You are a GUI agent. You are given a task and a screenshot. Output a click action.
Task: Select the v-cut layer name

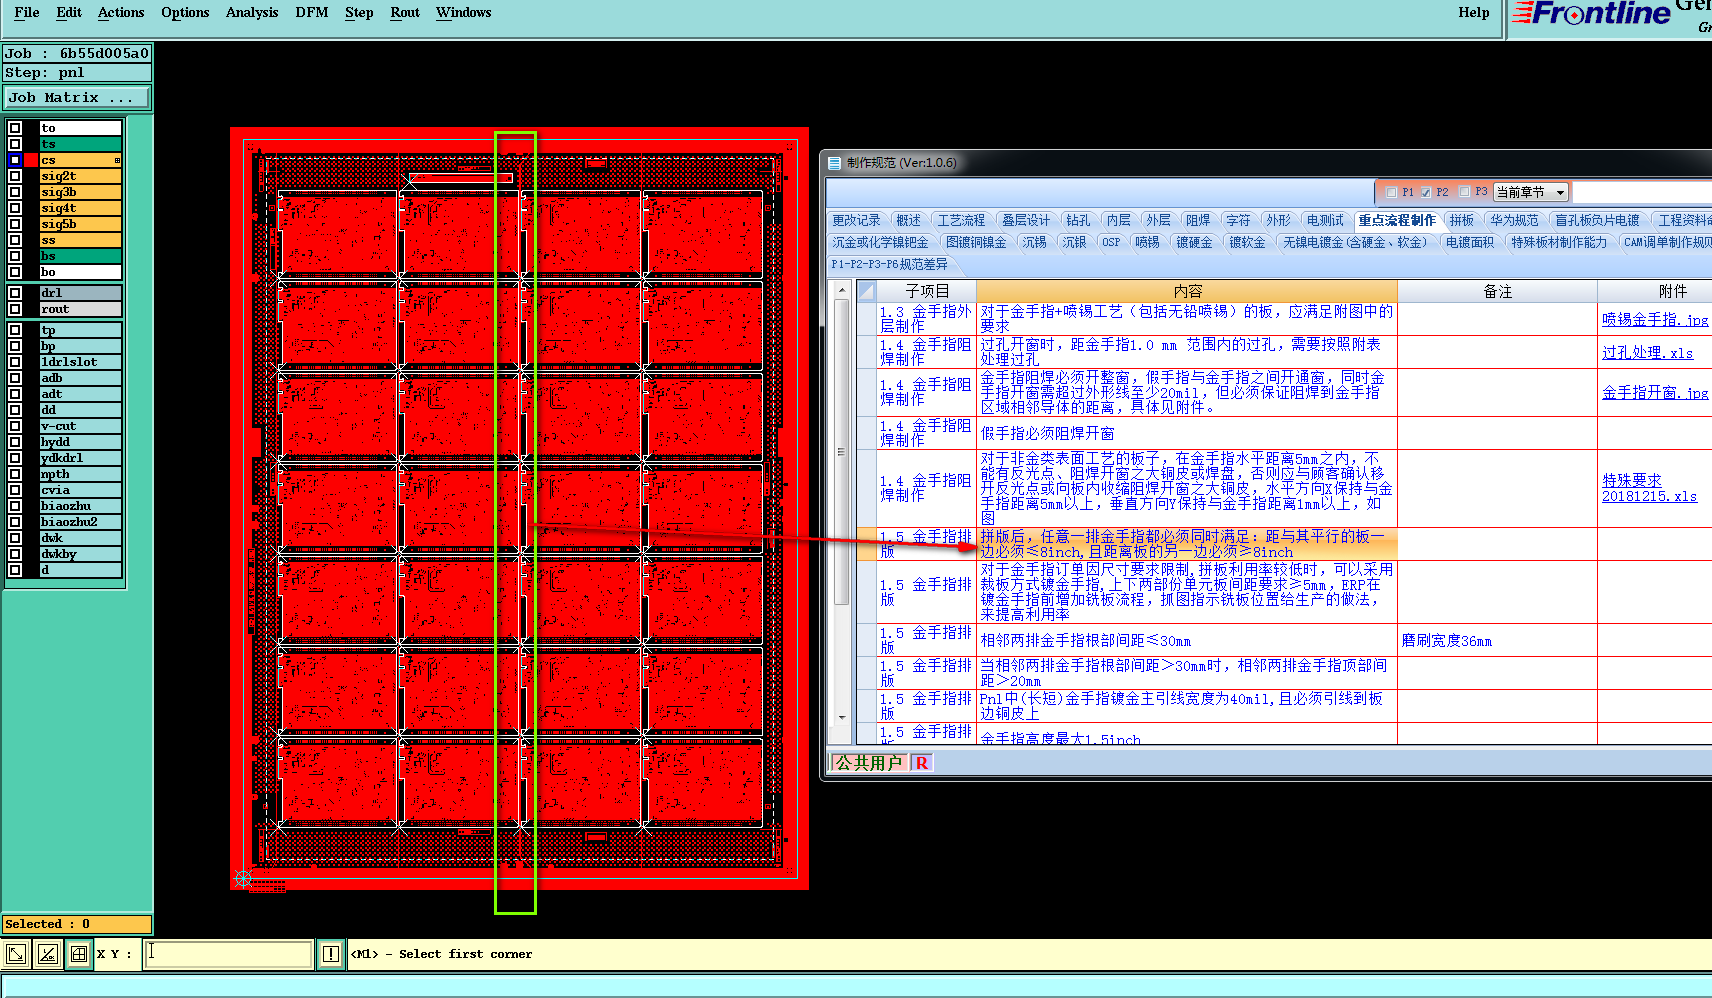coord(80,426)
